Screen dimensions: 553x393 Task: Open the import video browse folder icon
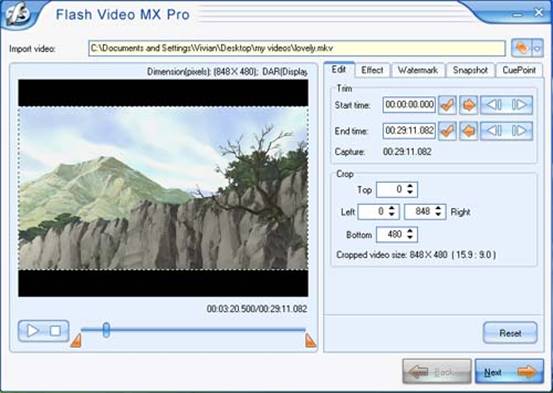tap(521, 48)
